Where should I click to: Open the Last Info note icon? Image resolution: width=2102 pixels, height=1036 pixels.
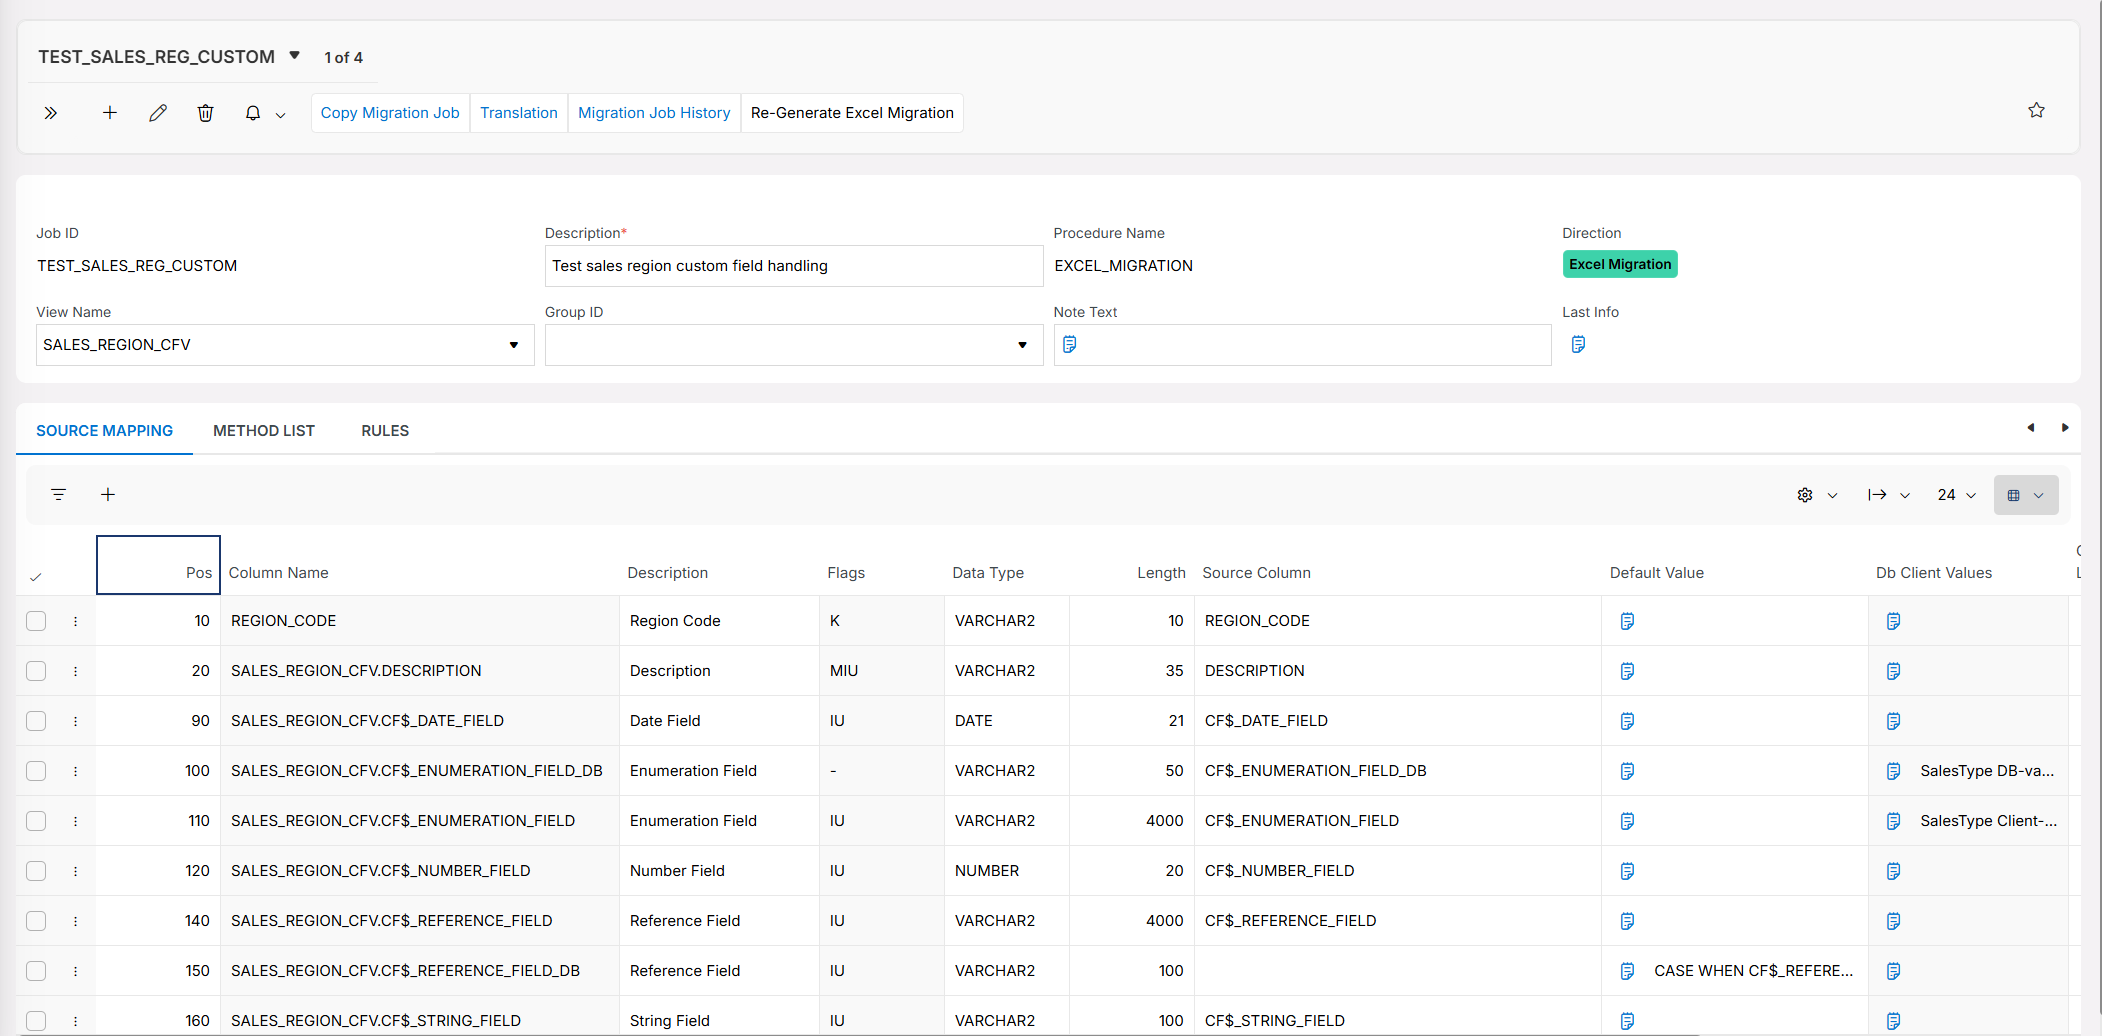(1578, 344)
